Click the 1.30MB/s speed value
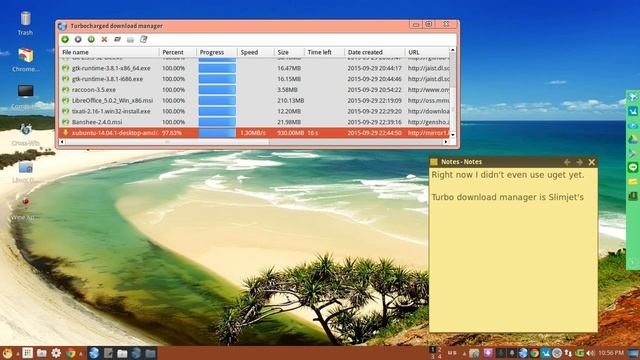 point(253,133)
